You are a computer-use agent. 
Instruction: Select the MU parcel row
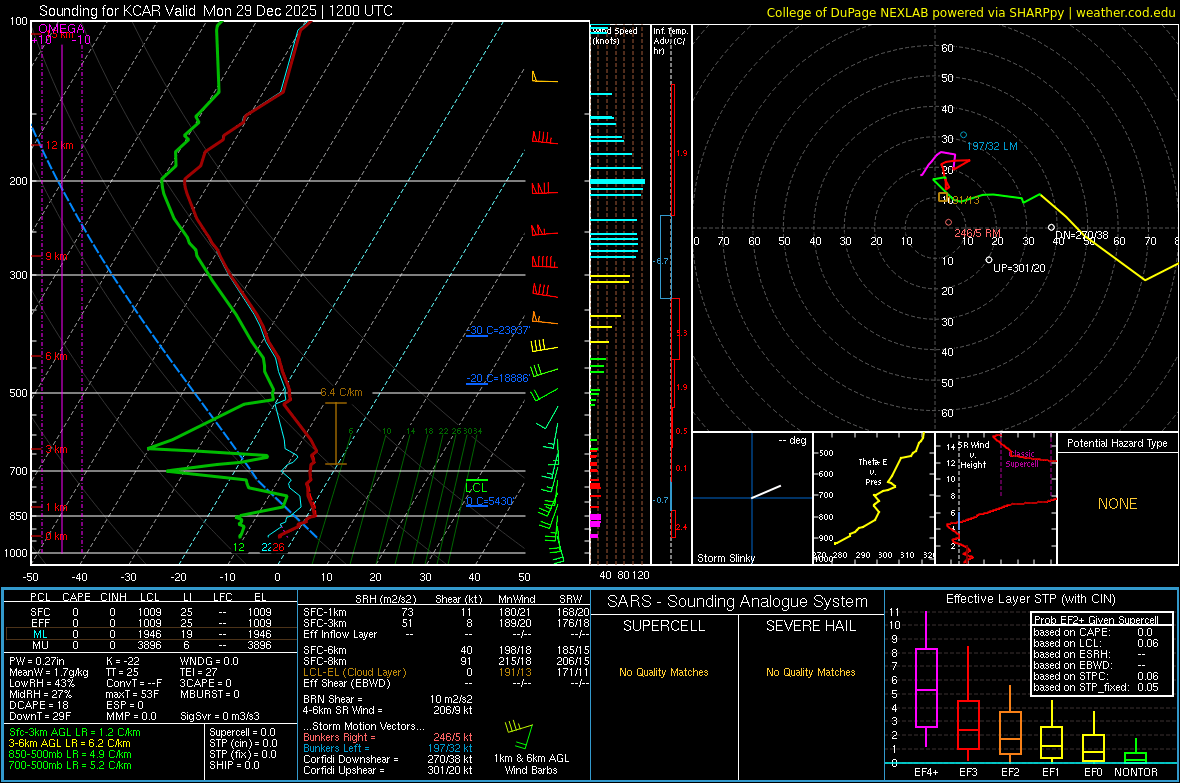click(151, 644)
